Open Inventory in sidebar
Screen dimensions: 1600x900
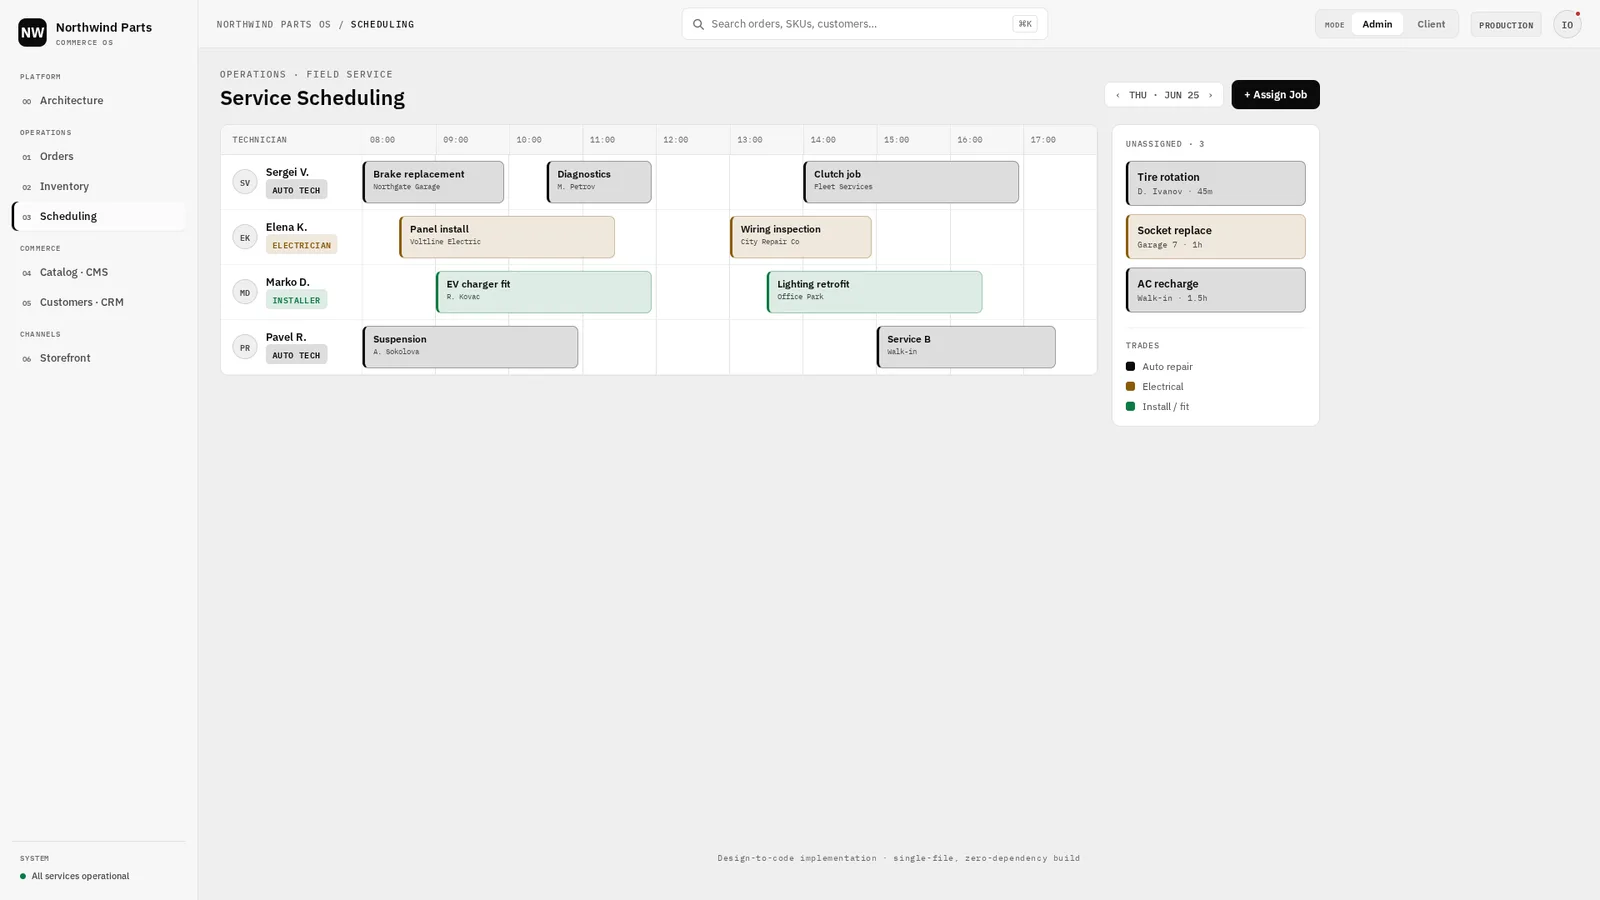coord(98,187)
